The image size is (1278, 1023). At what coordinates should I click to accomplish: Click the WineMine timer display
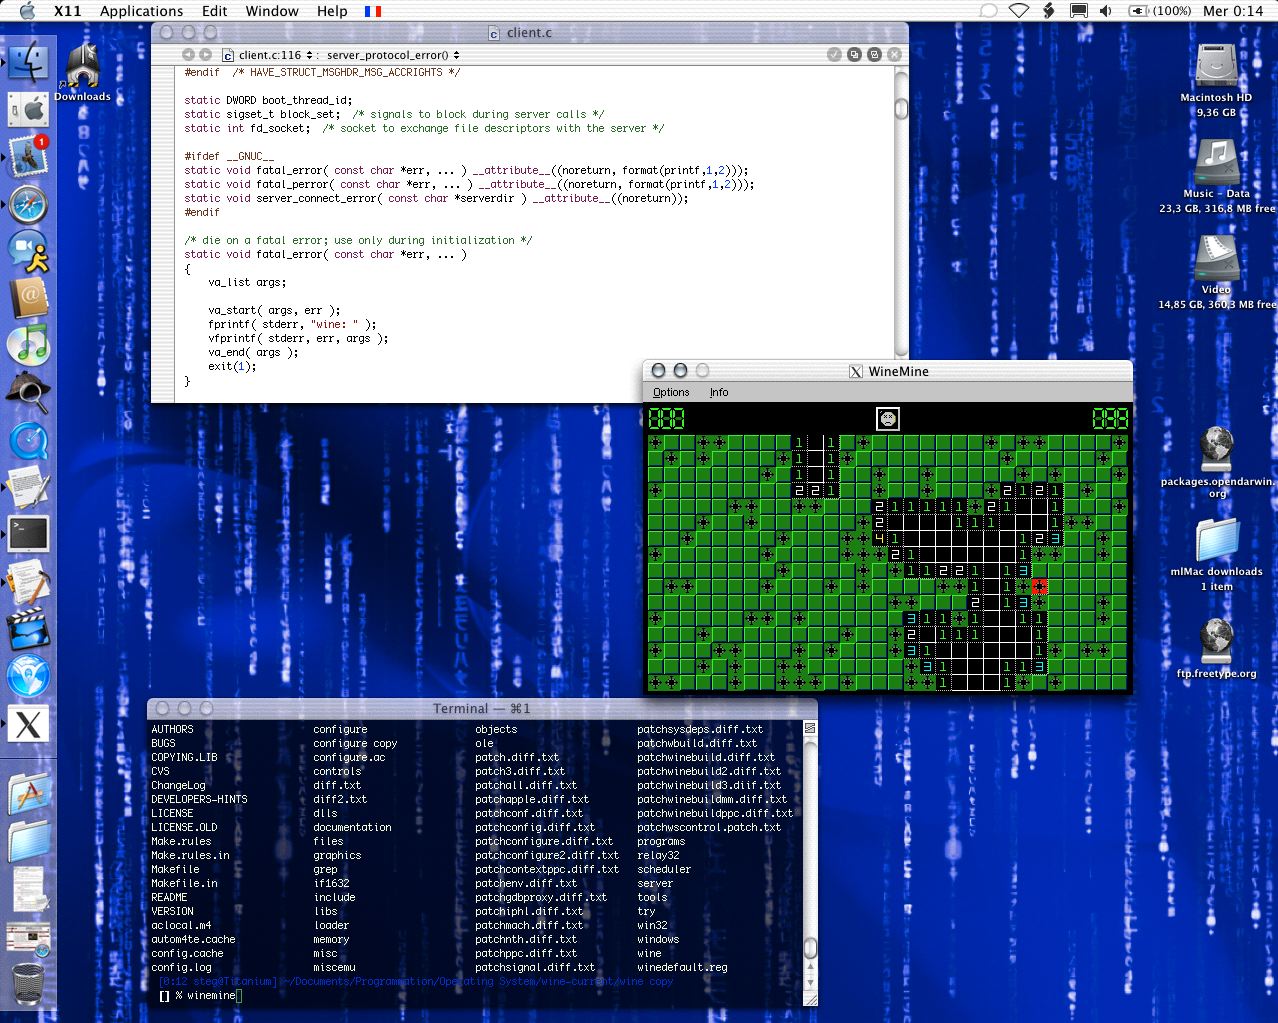coord(1110,418)
